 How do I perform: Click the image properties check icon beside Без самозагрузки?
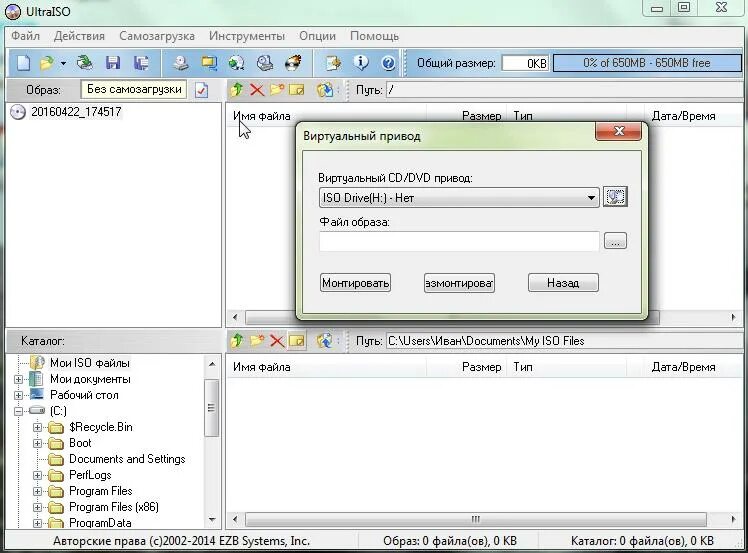point(202,90)
